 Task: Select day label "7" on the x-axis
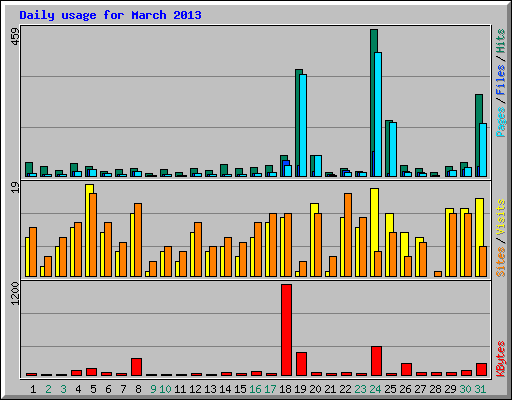pos(123,389)
